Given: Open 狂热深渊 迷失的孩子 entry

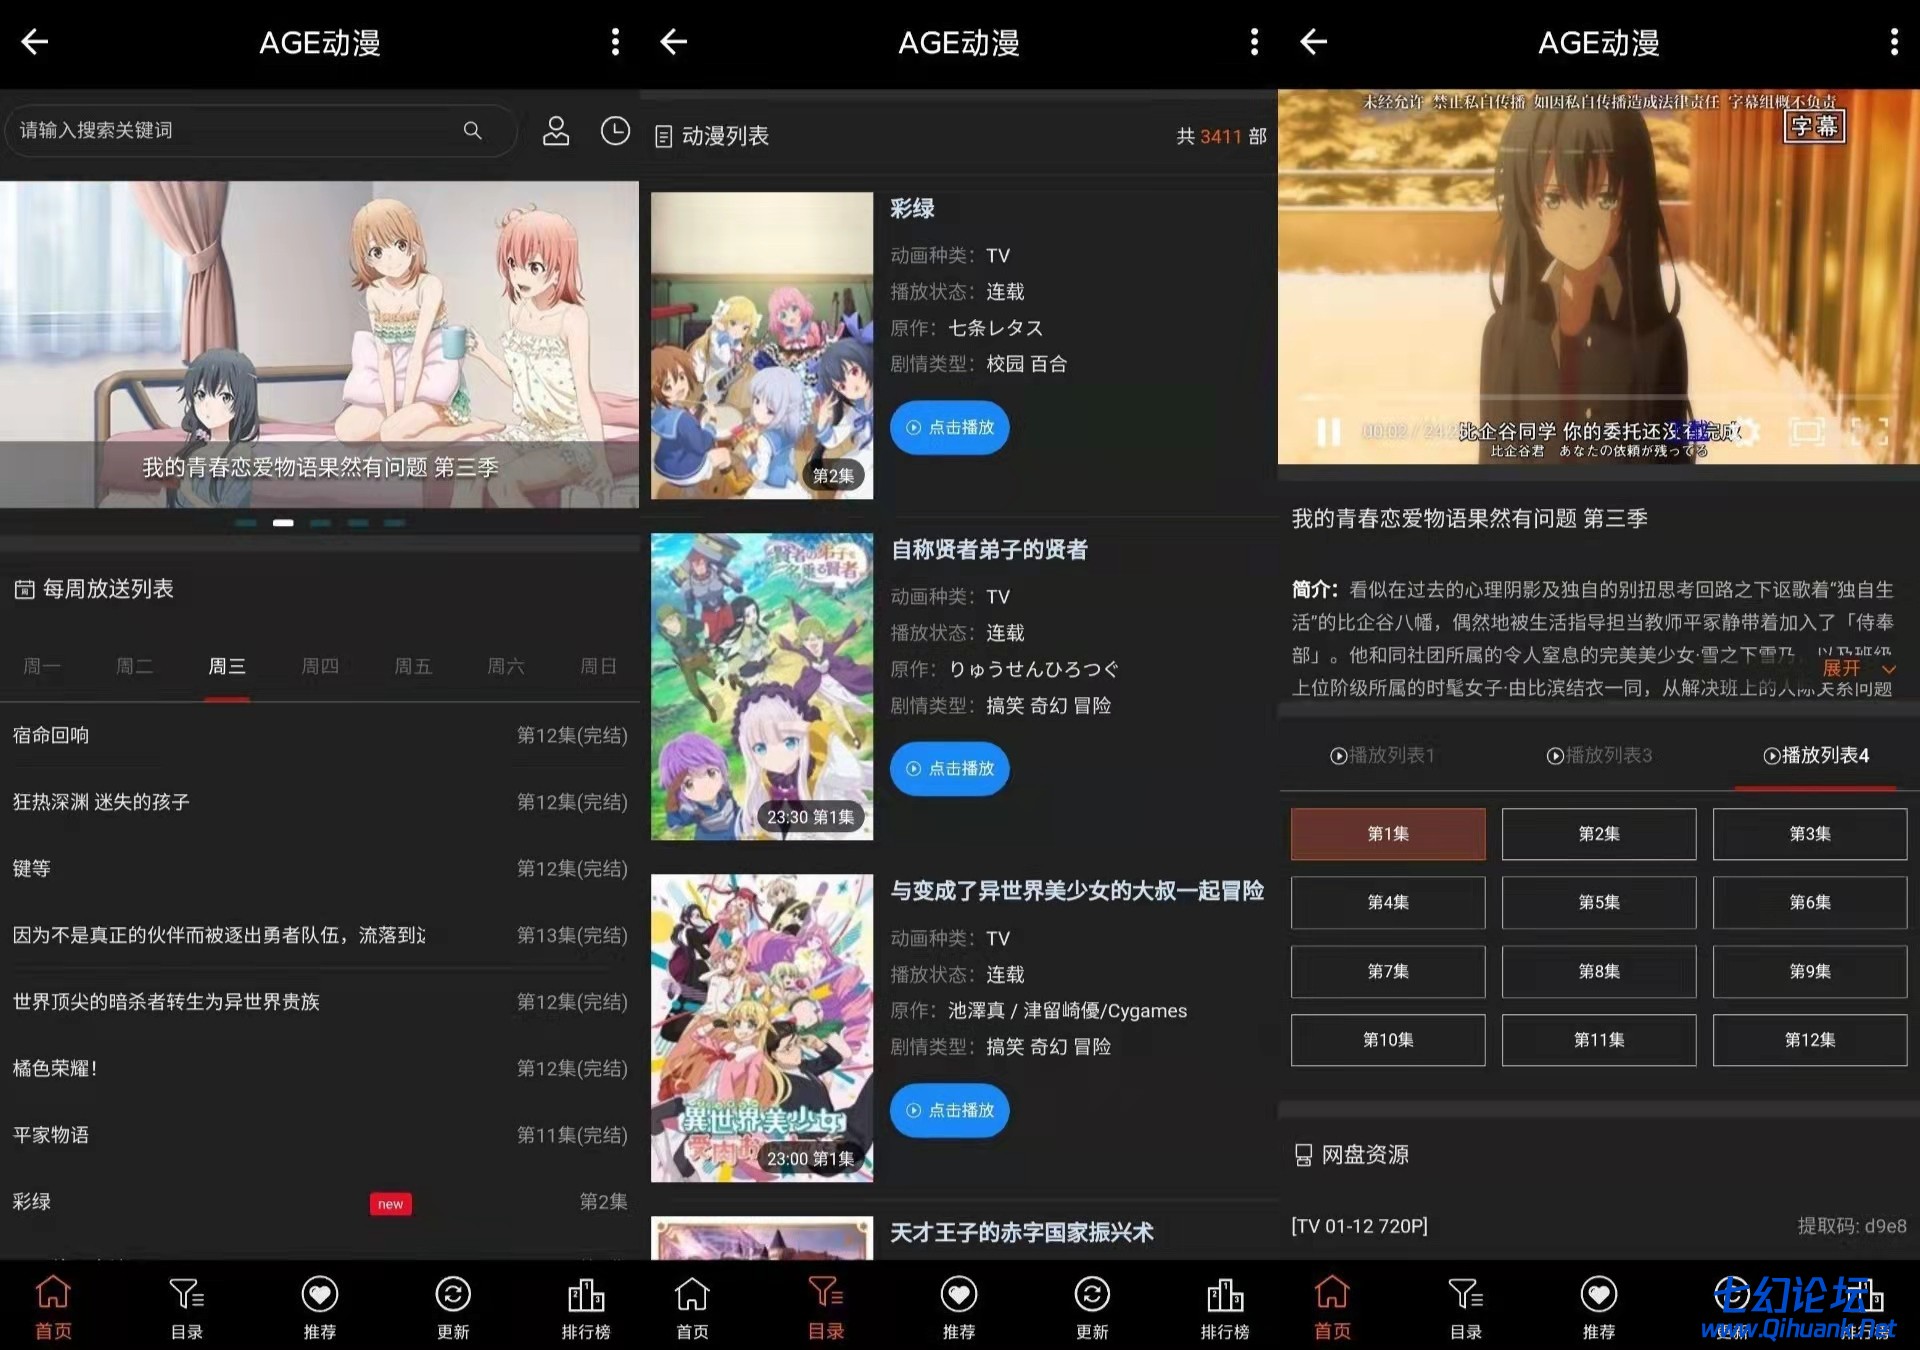Looking at the screenshot, I should coord(319,802).
